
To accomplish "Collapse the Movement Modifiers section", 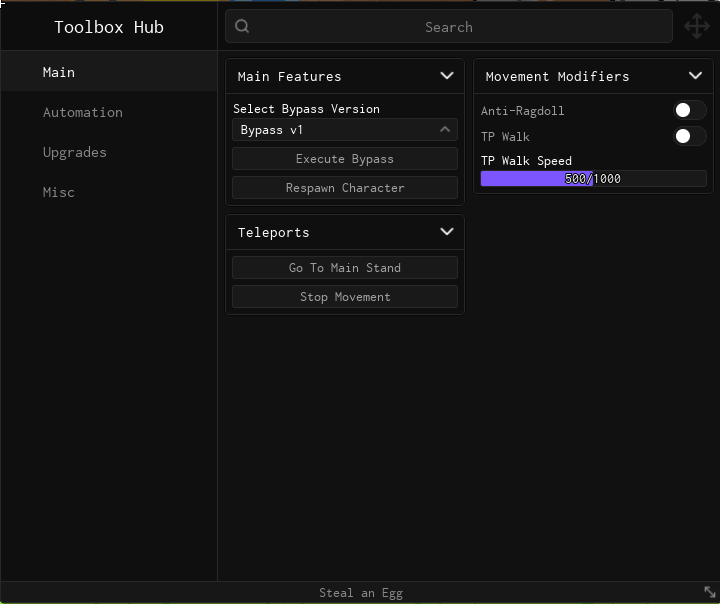I will 695,76.
